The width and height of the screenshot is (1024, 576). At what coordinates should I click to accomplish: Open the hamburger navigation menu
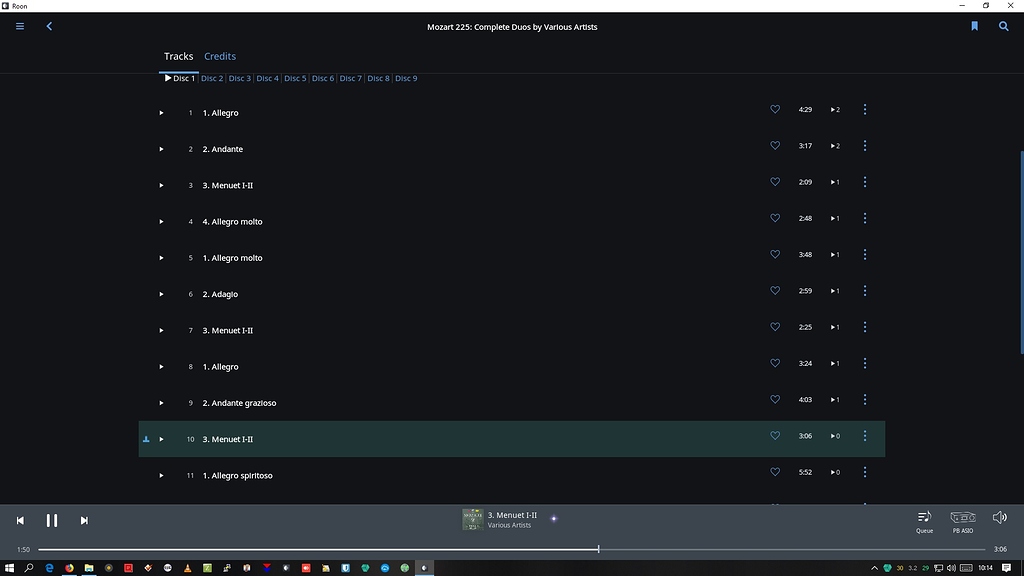[x=19, y=27]
